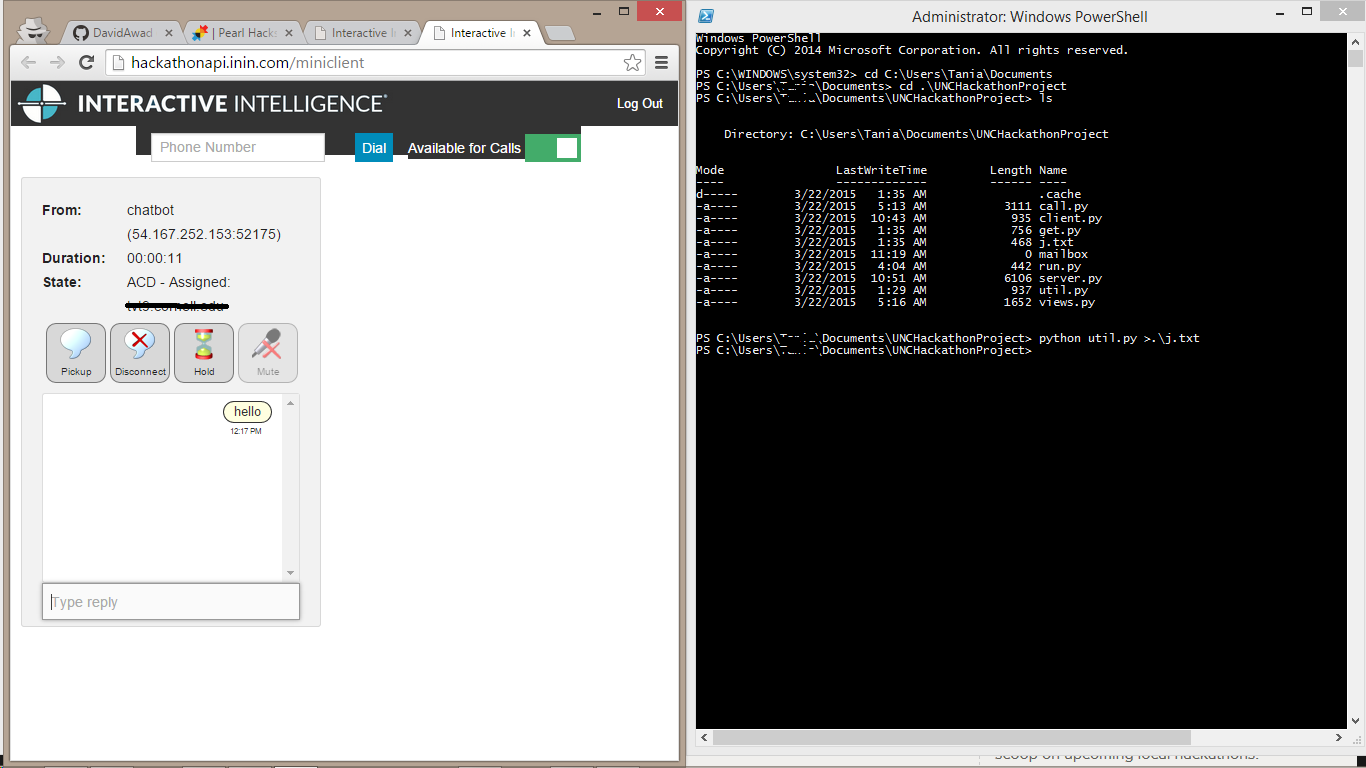The height and width of the screenshot is (768, 1366).
Task: Click the .cache directory entry
Action: click(1060, 194)
